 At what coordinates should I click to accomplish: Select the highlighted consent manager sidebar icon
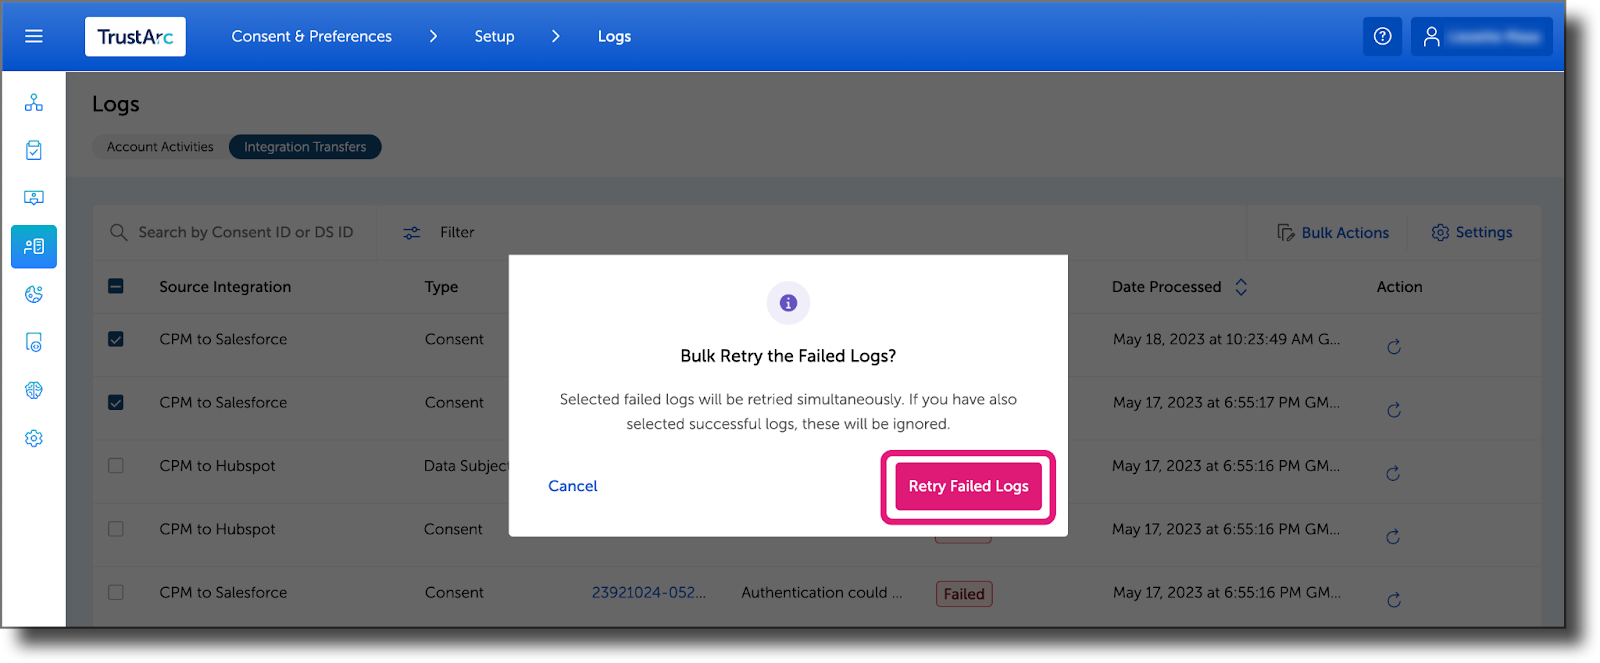33,246
